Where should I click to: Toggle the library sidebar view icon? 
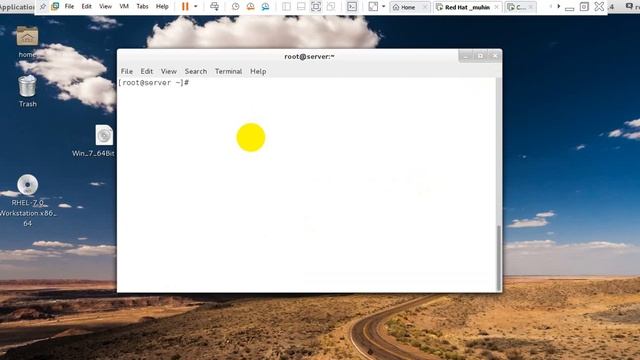tap(287, 7)
